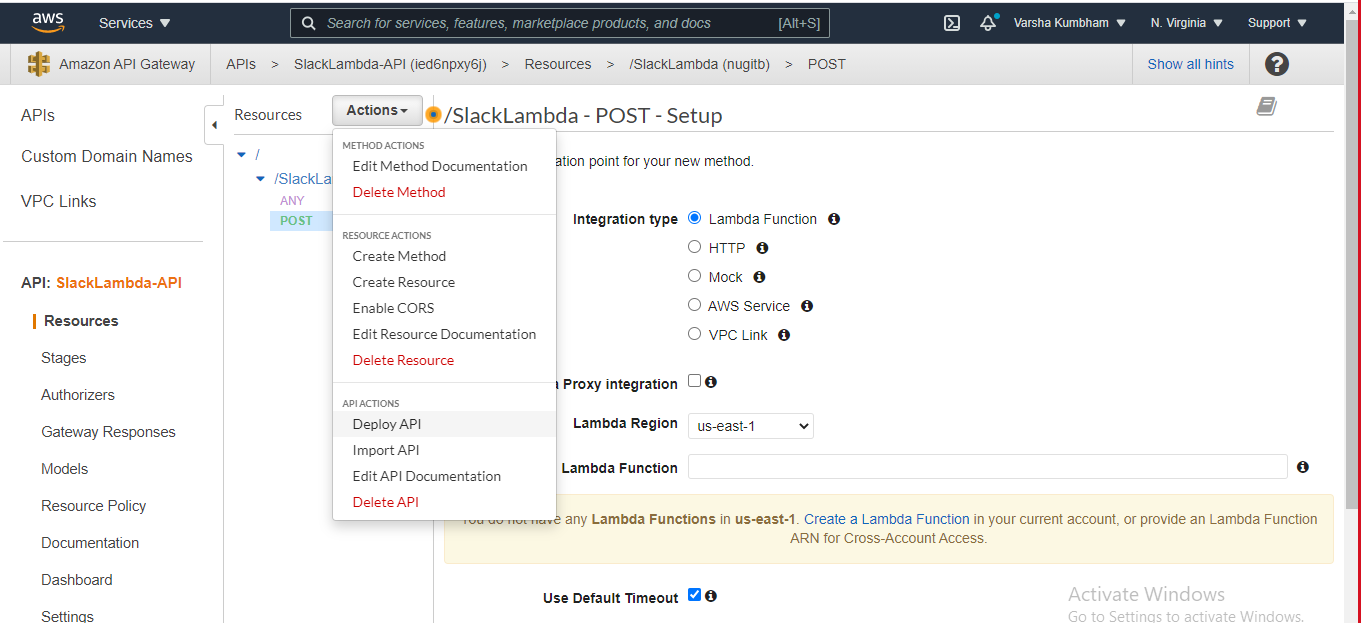Click Show all hints

click(1190, 64)
